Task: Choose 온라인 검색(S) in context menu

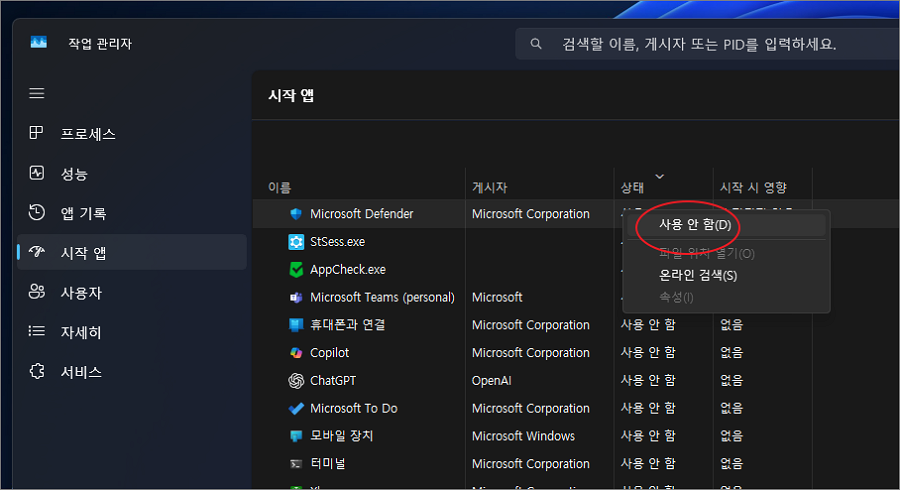Action: (x=726, y=275)
